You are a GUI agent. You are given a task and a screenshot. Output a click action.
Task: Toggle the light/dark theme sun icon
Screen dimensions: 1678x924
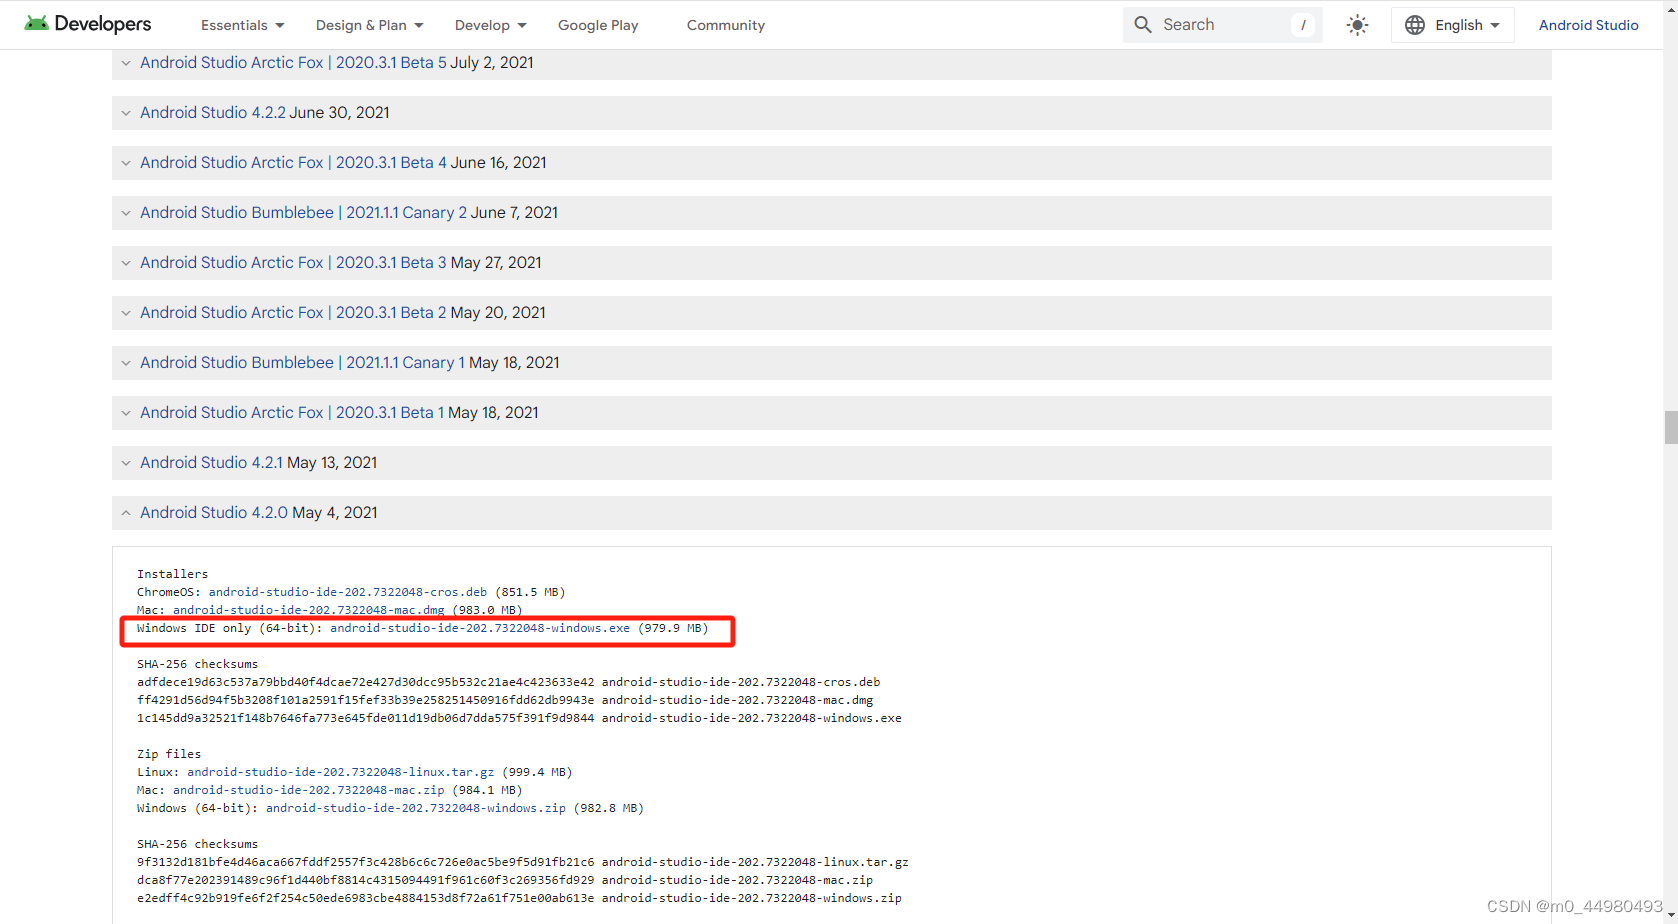[x=1357, y=25]
